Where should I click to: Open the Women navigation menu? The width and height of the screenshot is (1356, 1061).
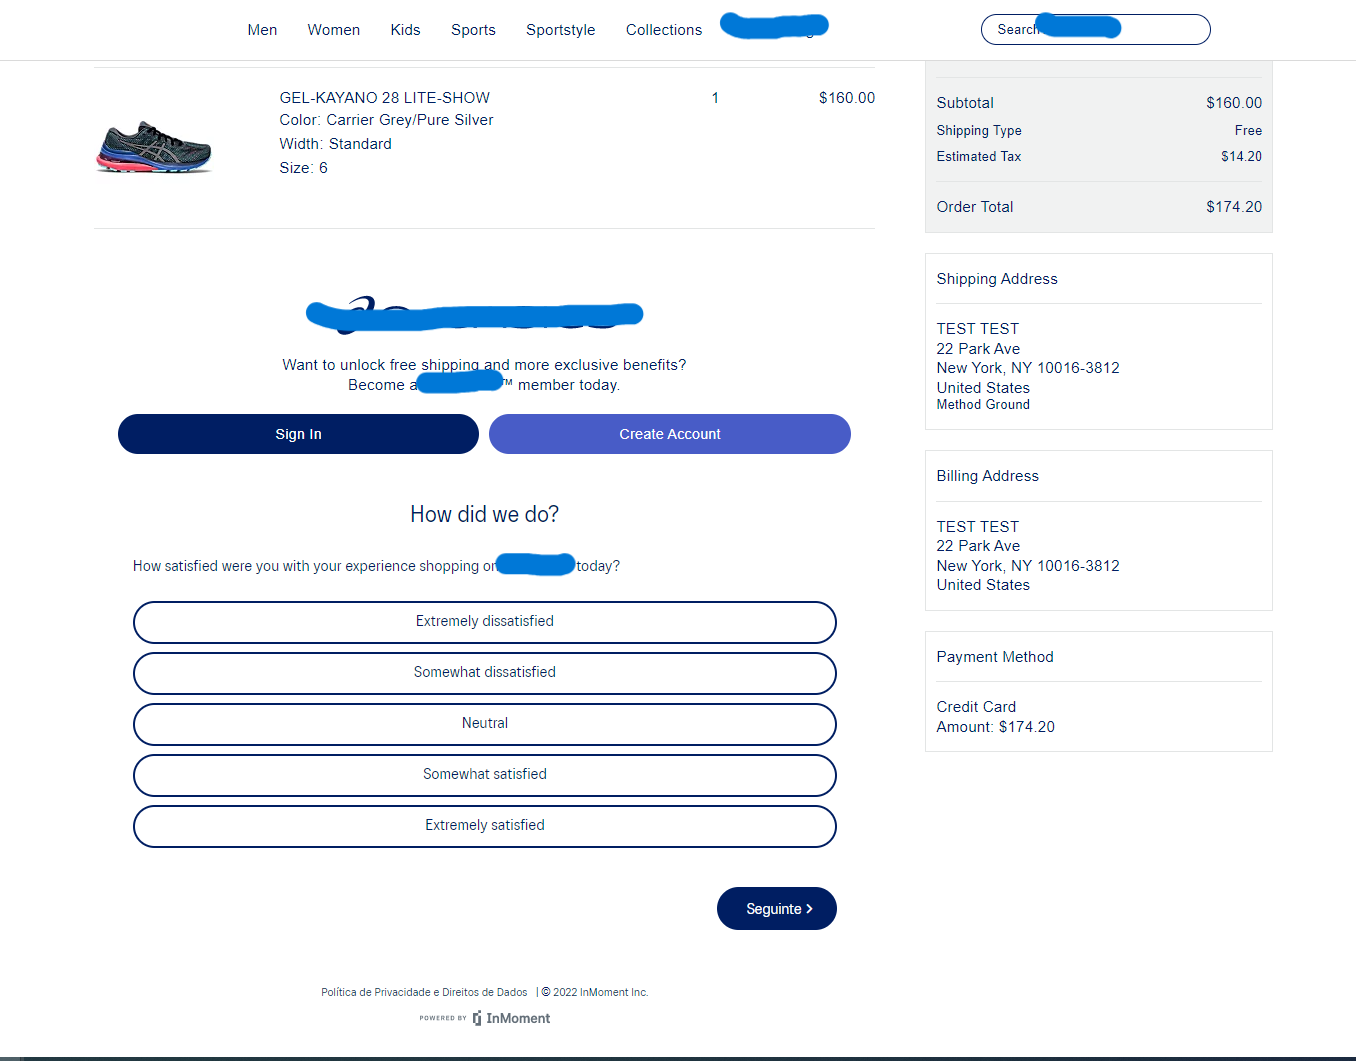pos(333,29)
